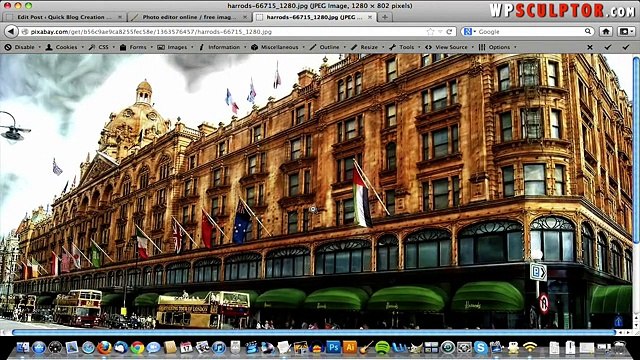Screen dimensions: 640x360
Task: Open the Options developer menu
Action: click(497, 47)
